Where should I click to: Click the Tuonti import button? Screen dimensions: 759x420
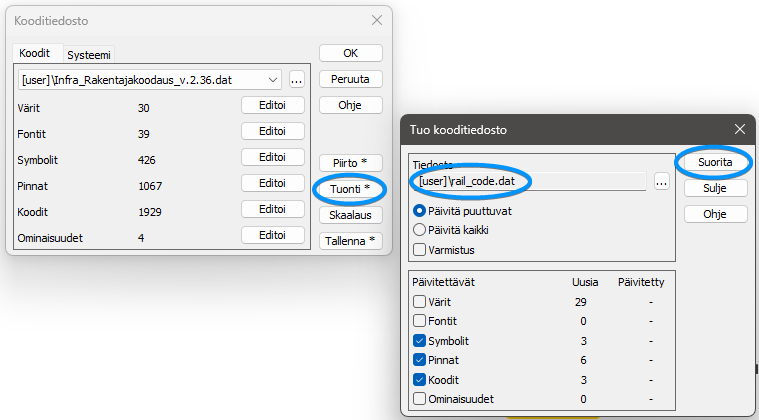350,188
